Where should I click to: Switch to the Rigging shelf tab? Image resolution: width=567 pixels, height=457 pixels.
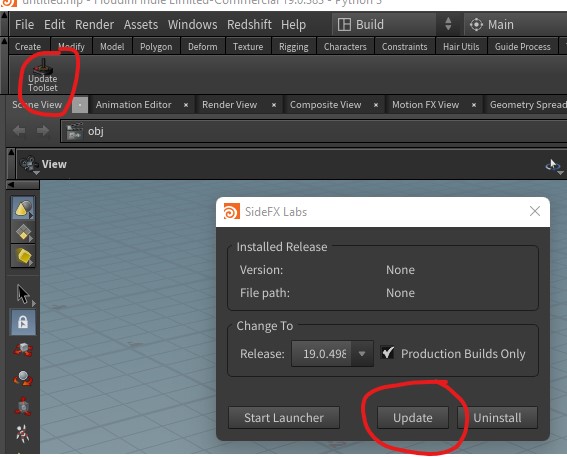(x=294, y=47)
